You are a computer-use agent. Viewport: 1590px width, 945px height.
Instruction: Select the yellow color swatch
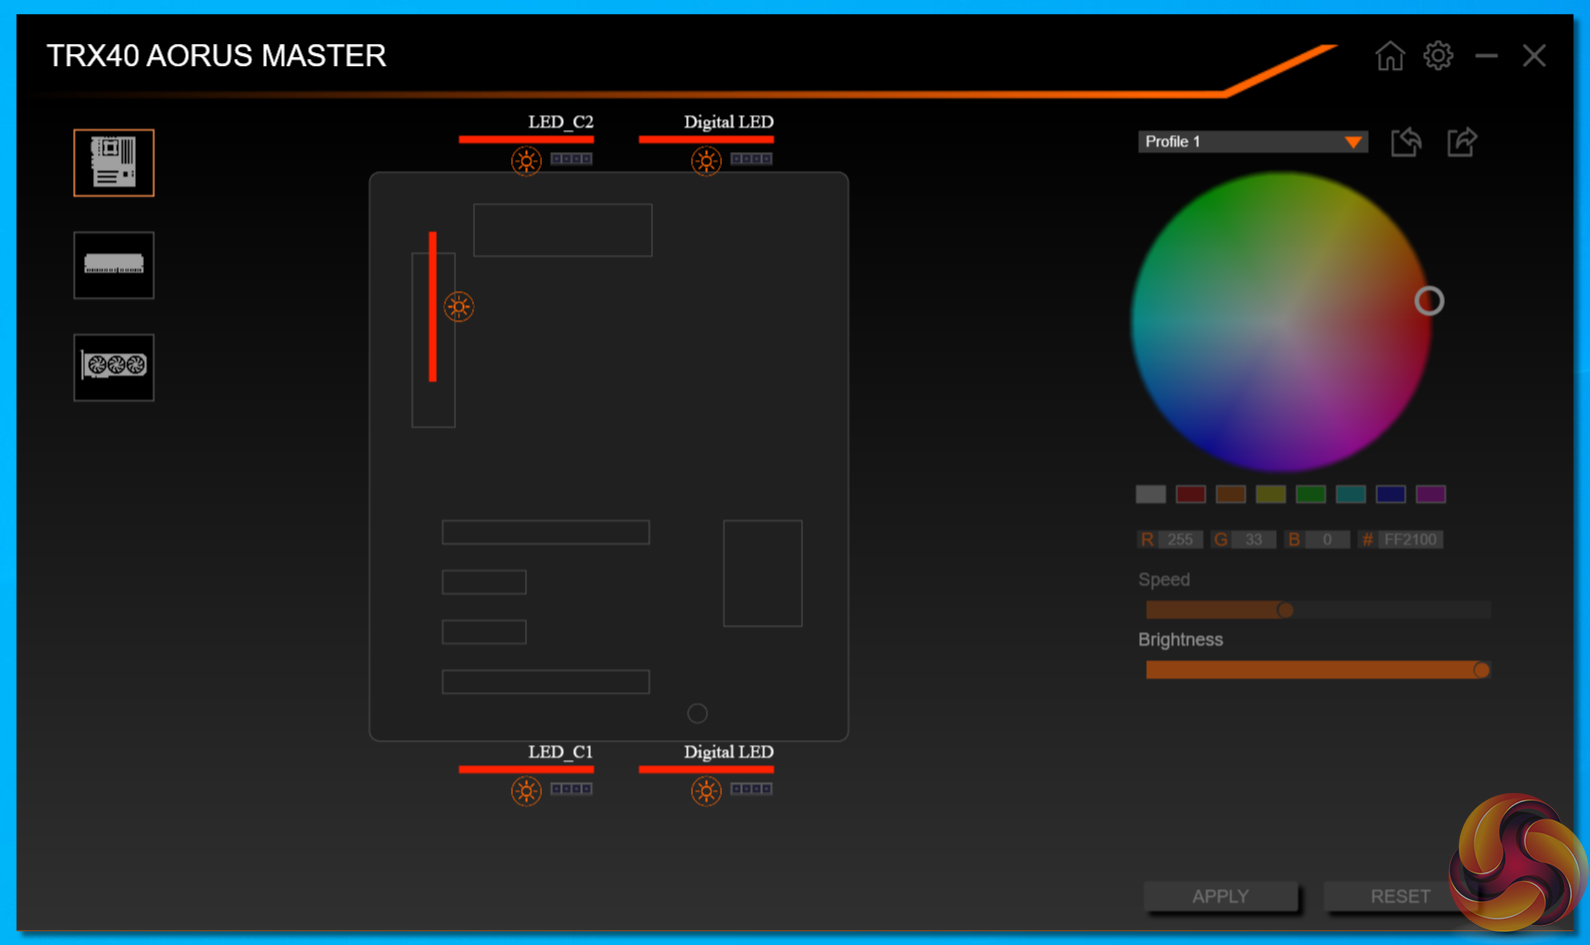pos(1271,494)
